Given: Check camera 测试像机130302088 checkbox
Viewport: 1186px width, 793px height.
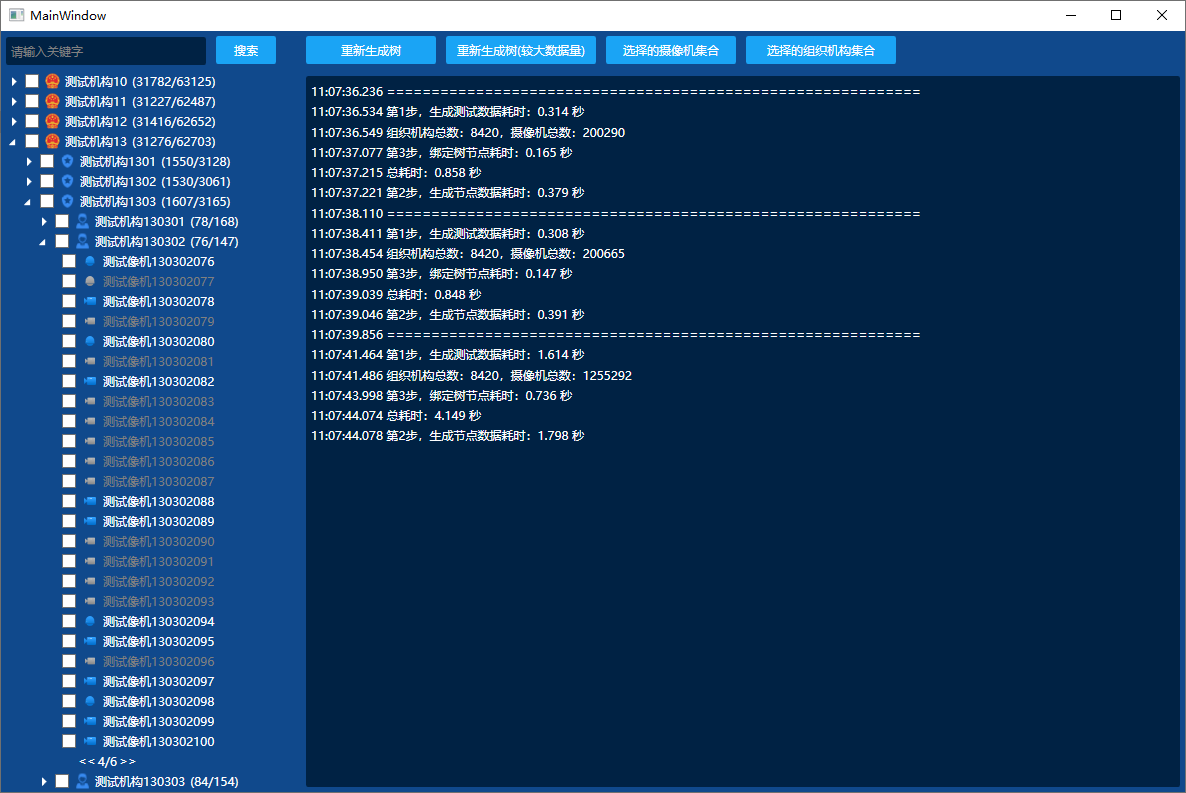Looking at the screenshot, I should click(69, 501).
